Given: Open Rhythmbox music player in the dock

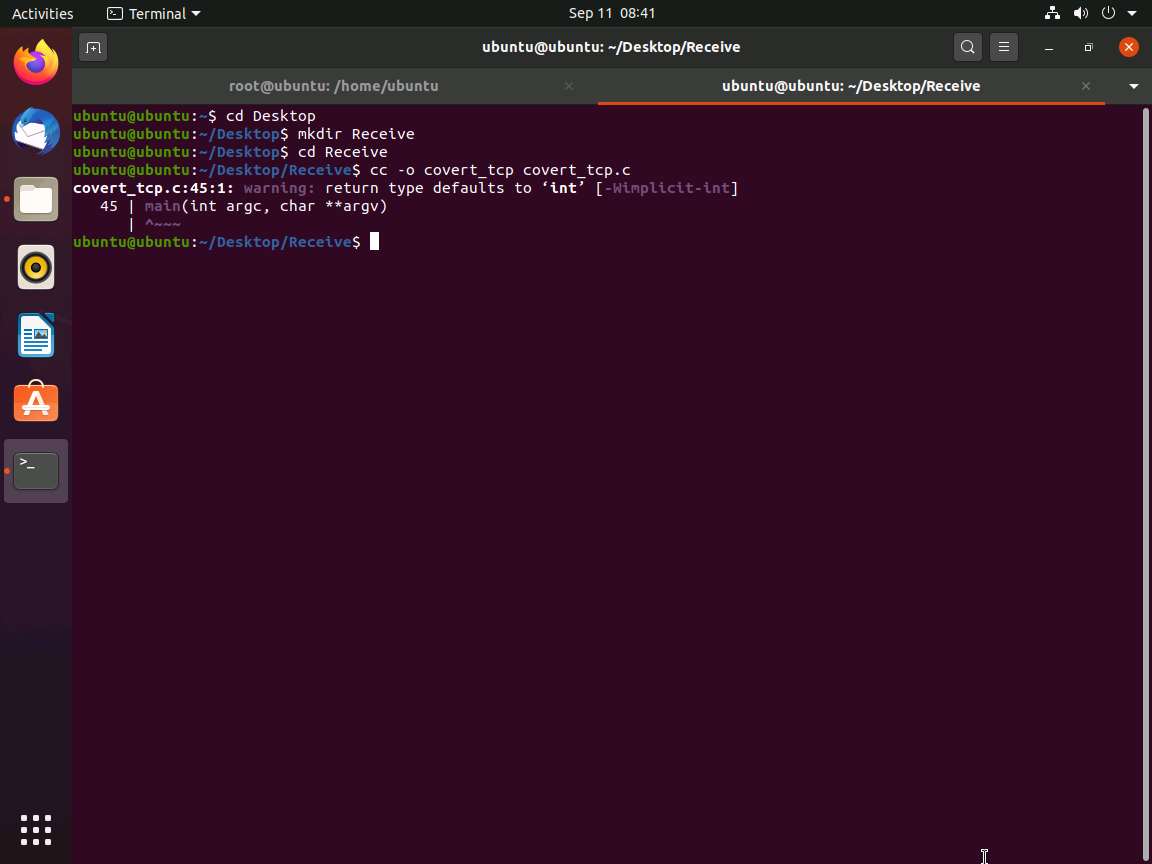Looking at the screenshot, I should 36,267.
